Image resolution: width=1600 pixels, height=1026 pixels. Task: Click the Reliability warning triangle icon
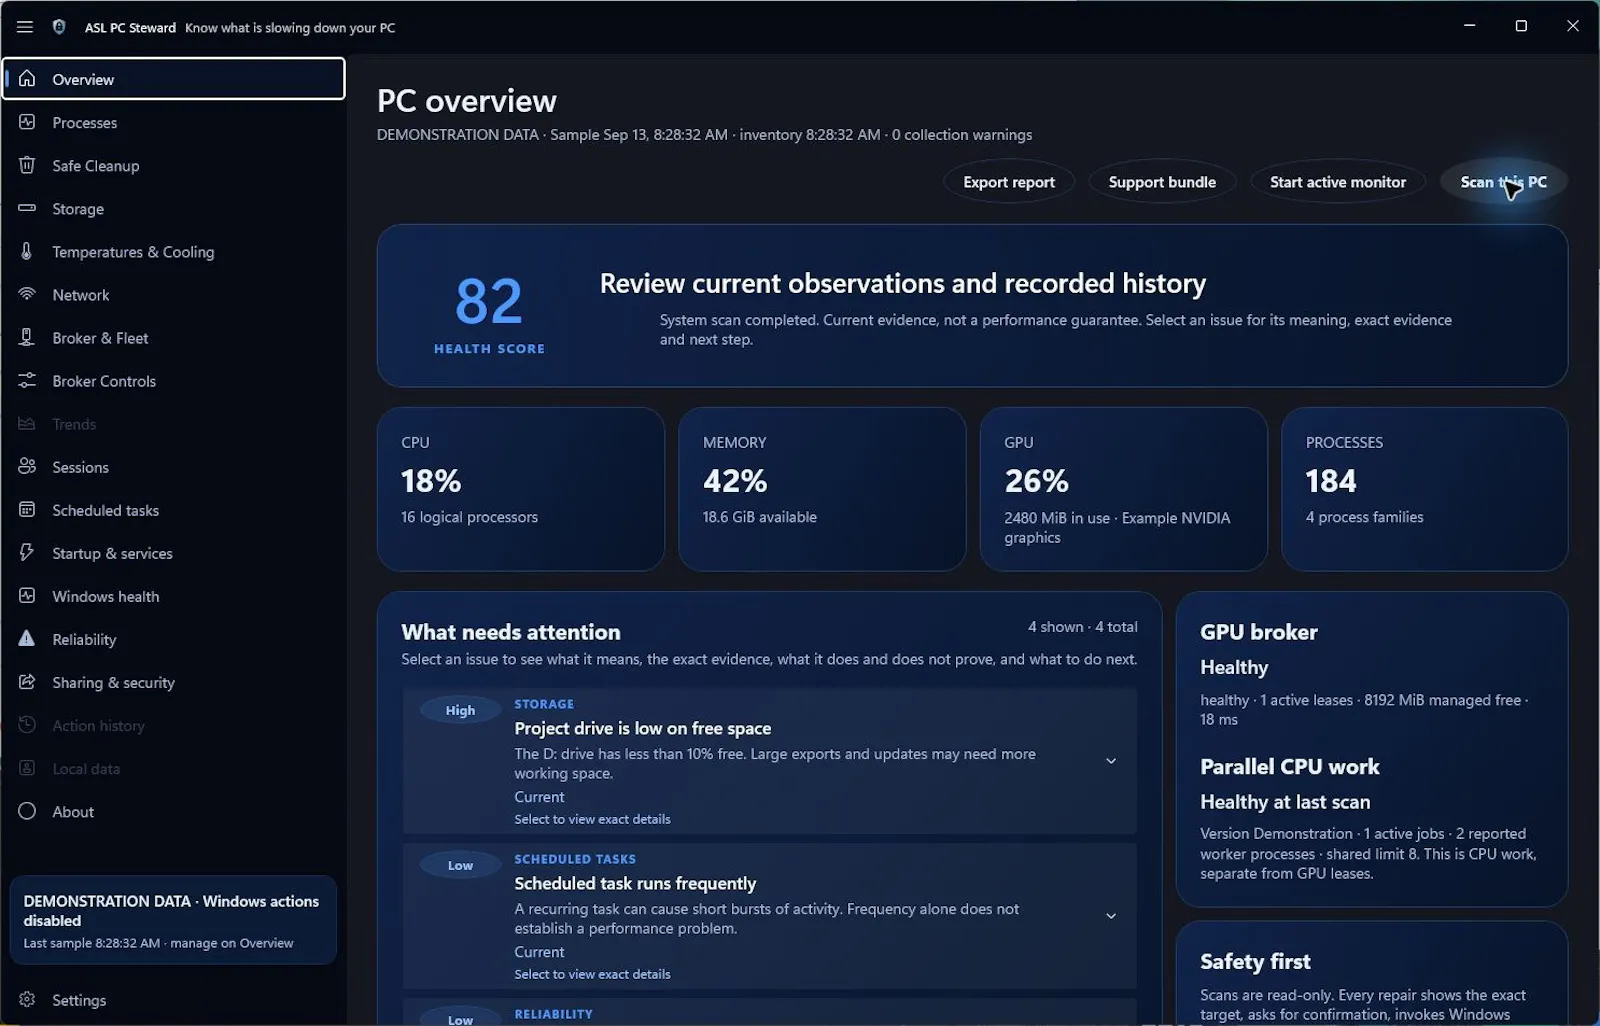(27, 638)
